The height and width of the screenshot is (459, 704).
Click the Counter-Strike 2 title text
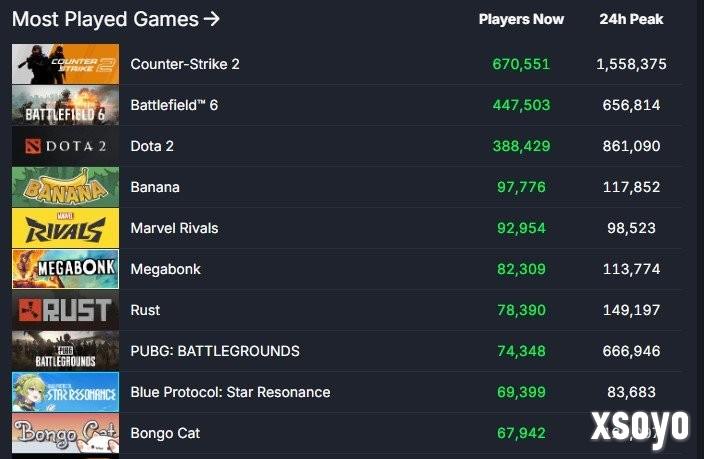click(185, 64)
